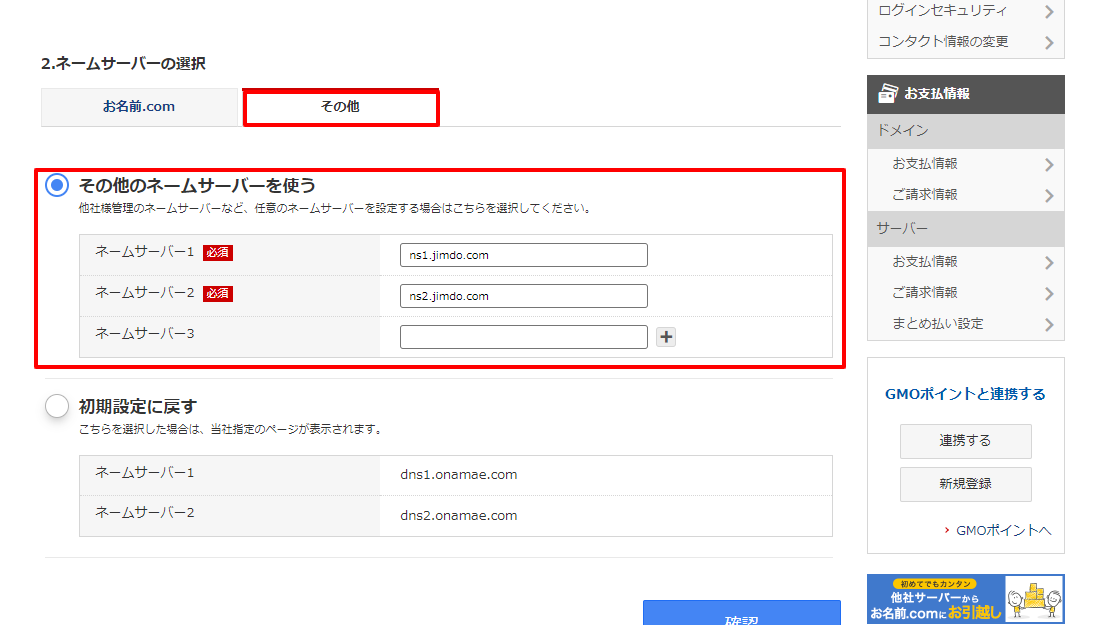Switch to the お名前.com tab

[x=139, y=107]
